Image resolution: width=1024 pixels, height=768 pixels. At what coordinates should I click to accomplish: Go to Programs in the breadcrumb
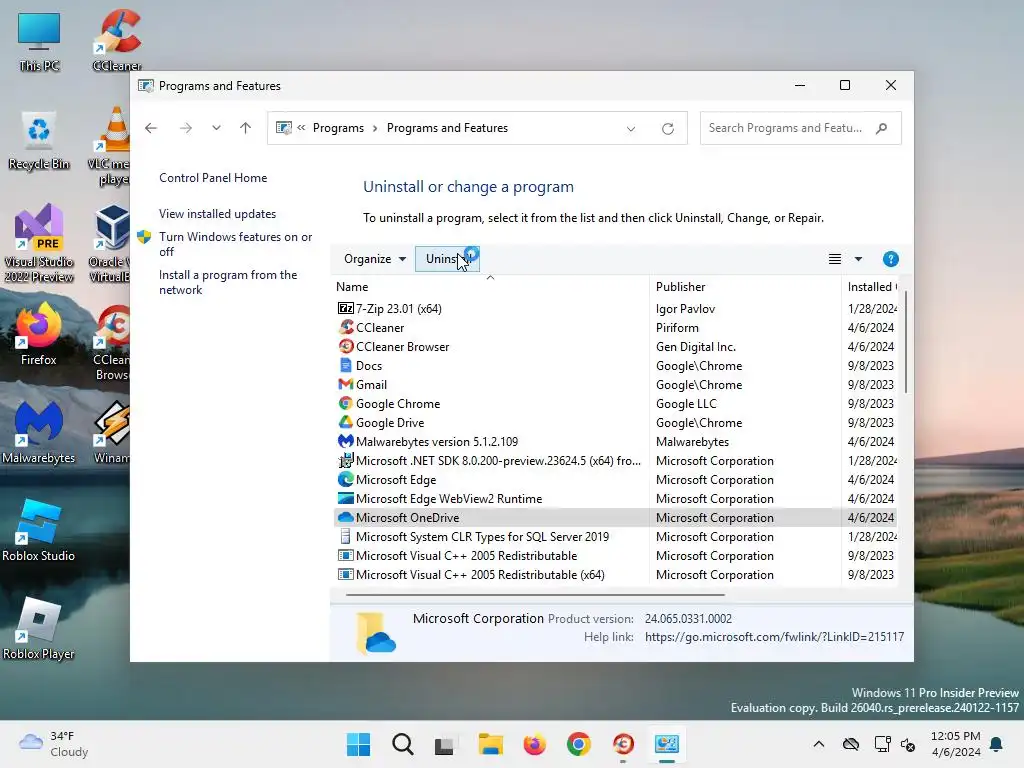(x=338, y=128)
